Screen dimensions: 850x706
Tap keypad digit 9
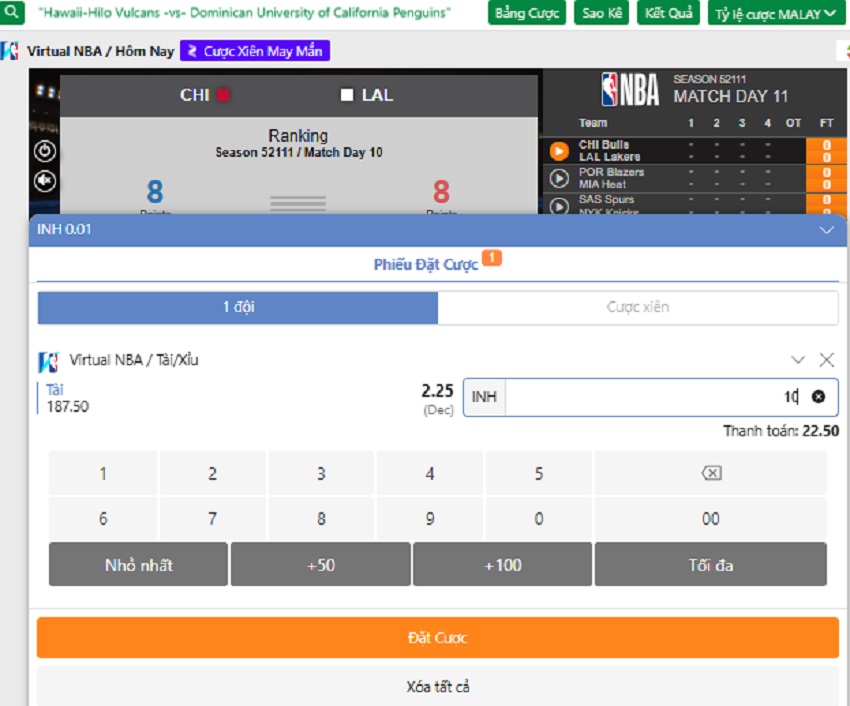(430, 519)
